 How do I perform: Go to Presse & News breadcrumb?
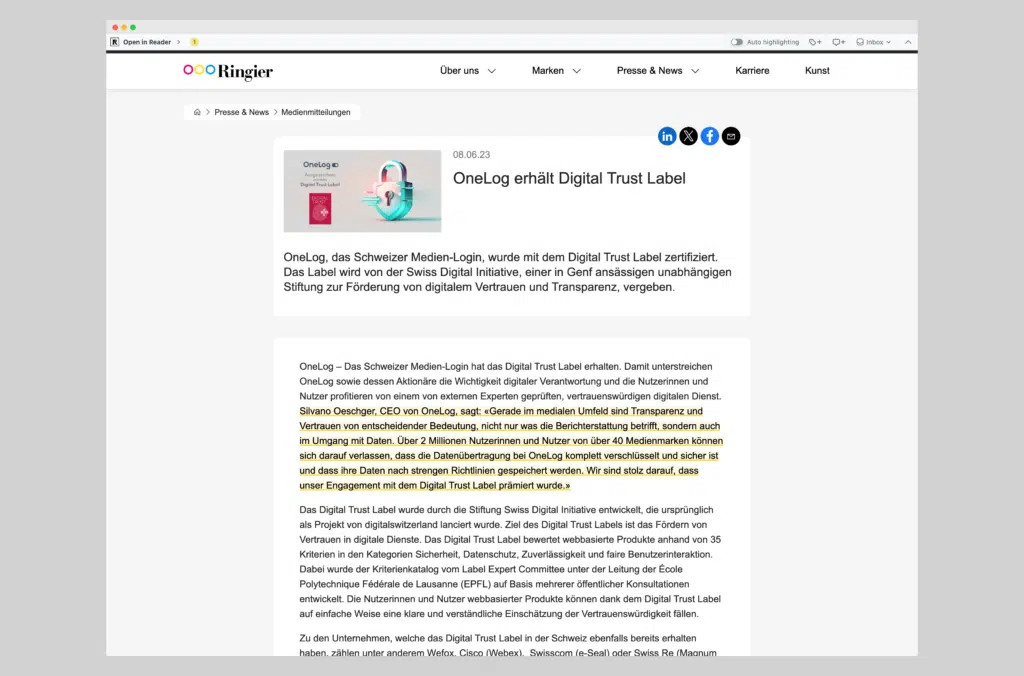click(x=242, y=112)
